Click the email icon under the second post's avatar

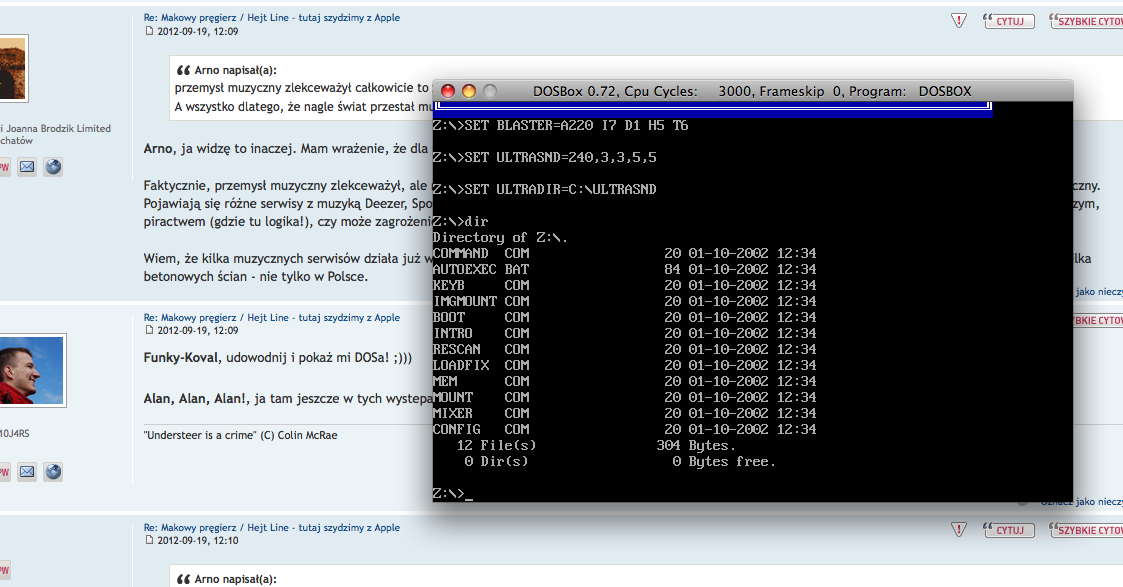(27, 471)
